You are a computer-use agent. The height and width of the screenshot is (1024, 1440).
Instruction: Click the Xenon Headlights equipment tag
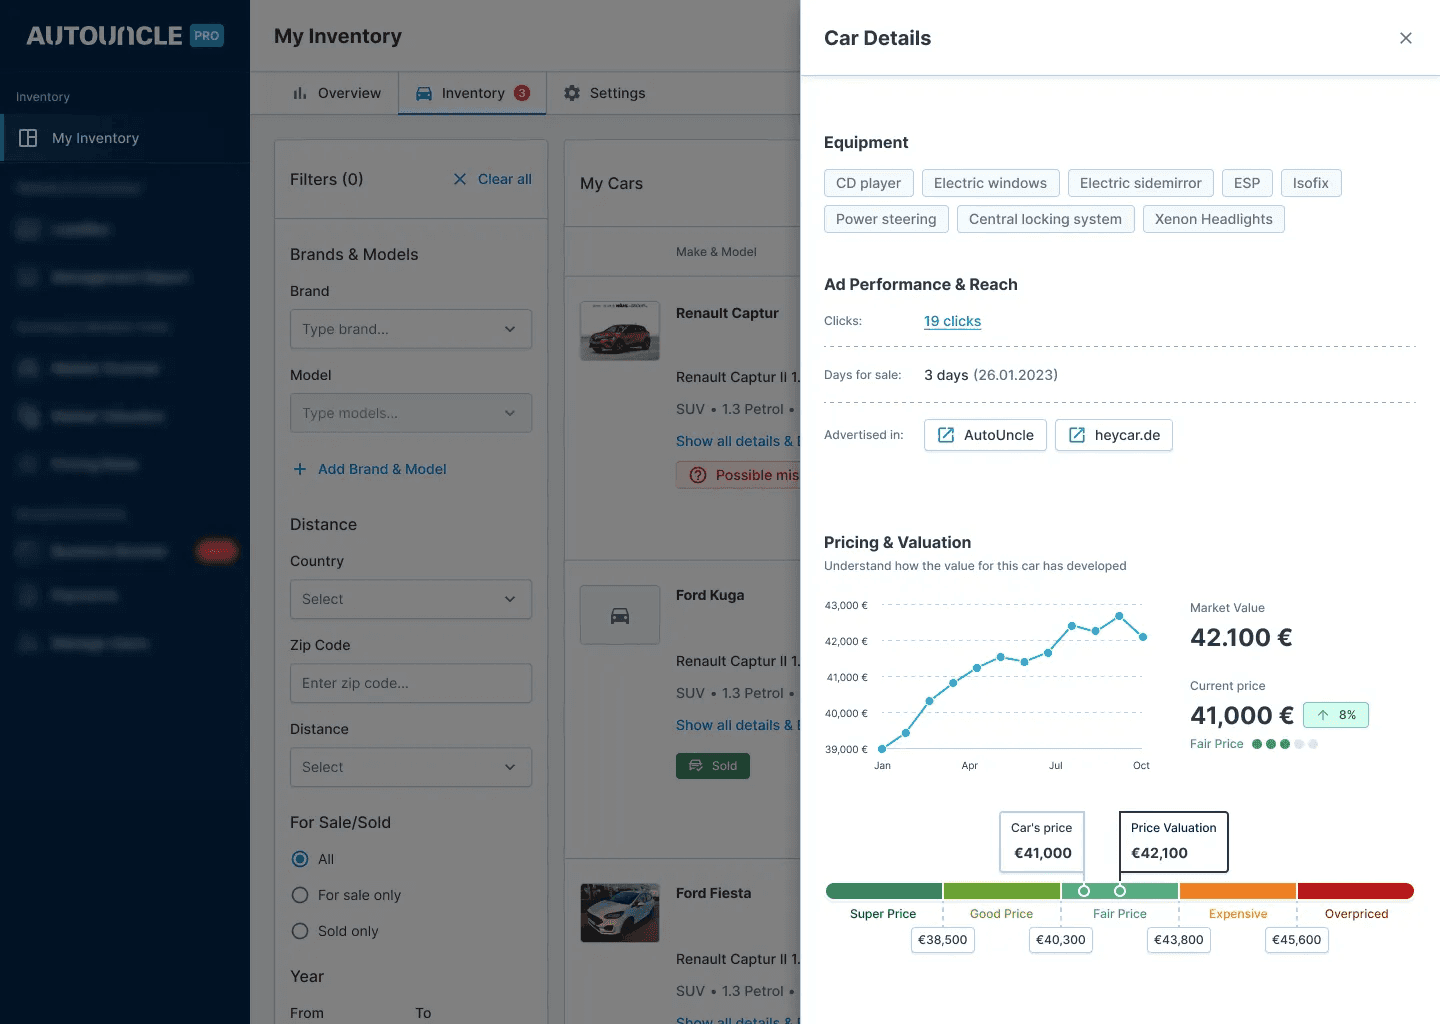click(1213, 219)
